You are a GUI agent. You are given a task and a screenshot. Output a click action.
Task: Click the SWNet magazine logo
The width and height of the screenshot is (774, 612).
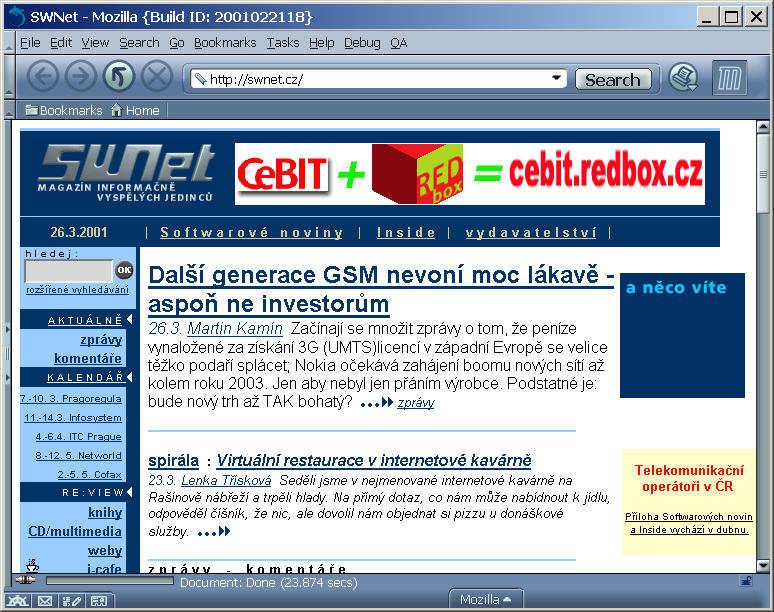point(127,173)
